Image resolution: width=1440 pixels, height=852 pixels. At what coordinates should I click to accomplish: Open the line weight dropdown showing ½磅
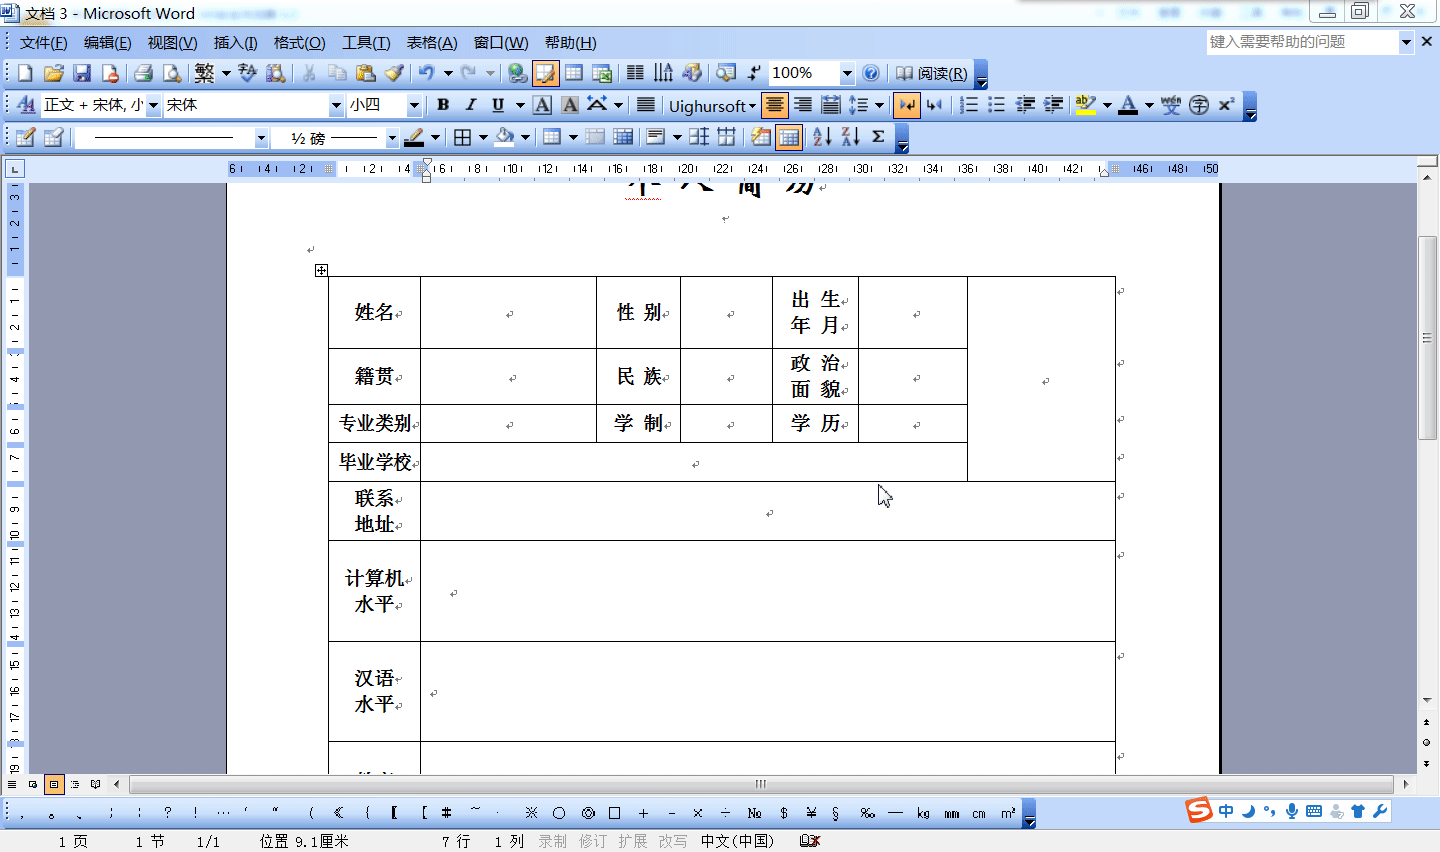391,137
